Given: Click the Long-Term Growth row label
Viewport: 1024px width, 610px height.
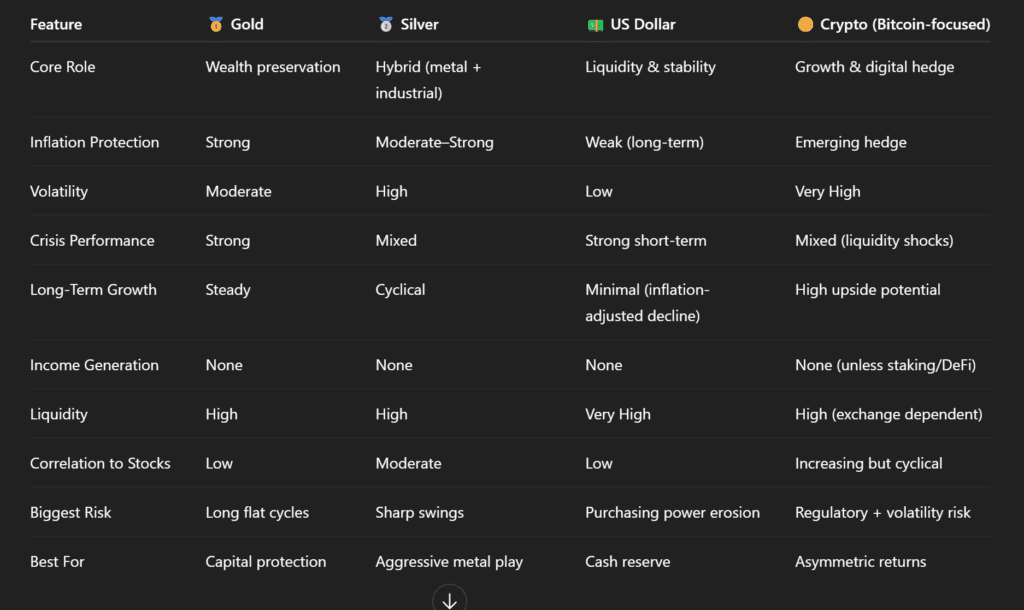Looking at the screenshot, I should [x=93, y=289].
